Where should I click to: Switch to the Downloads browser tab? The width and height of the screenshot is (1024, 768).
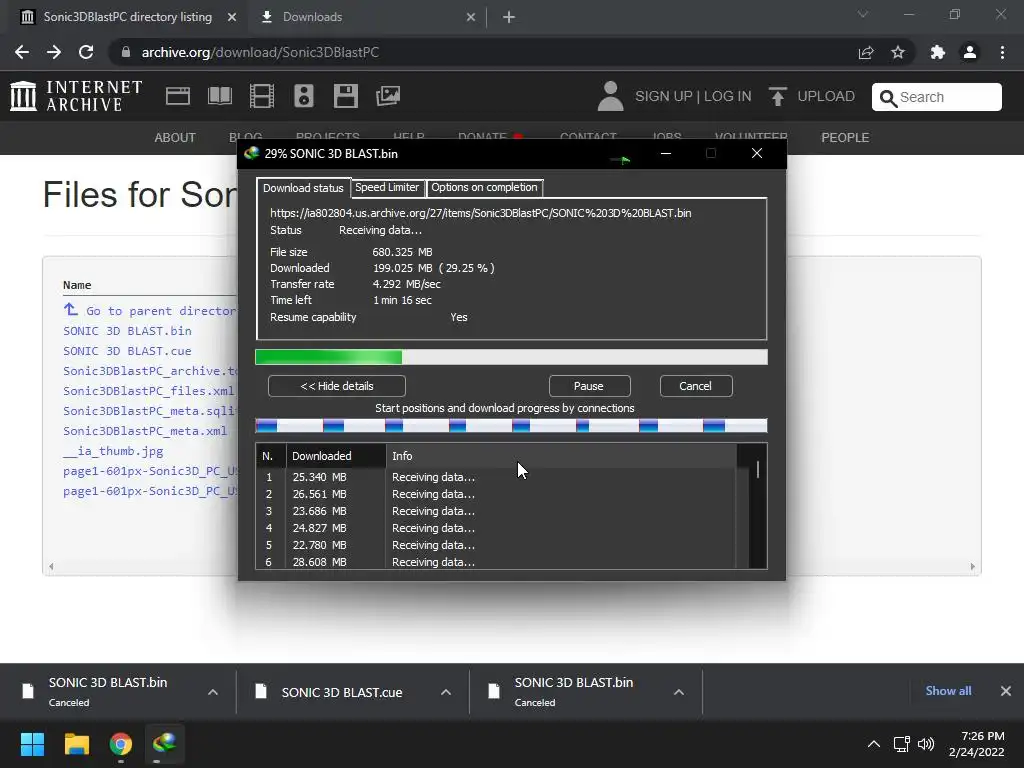point(368,17)
